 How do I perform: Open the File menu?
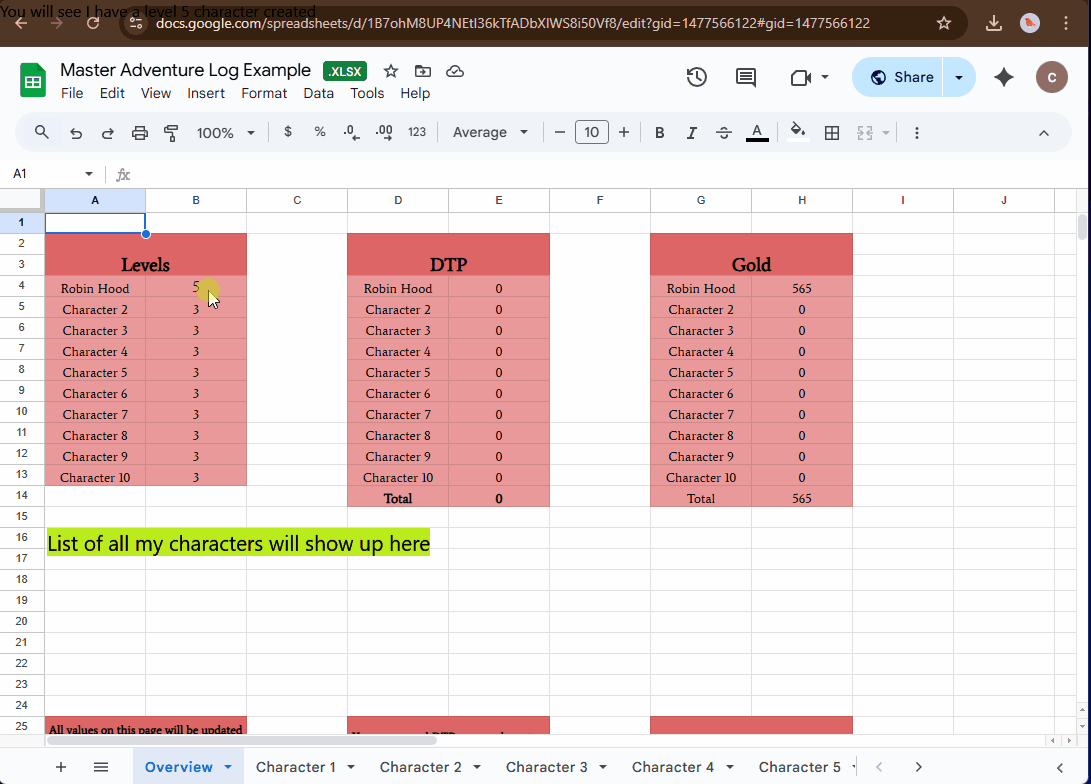72,93
